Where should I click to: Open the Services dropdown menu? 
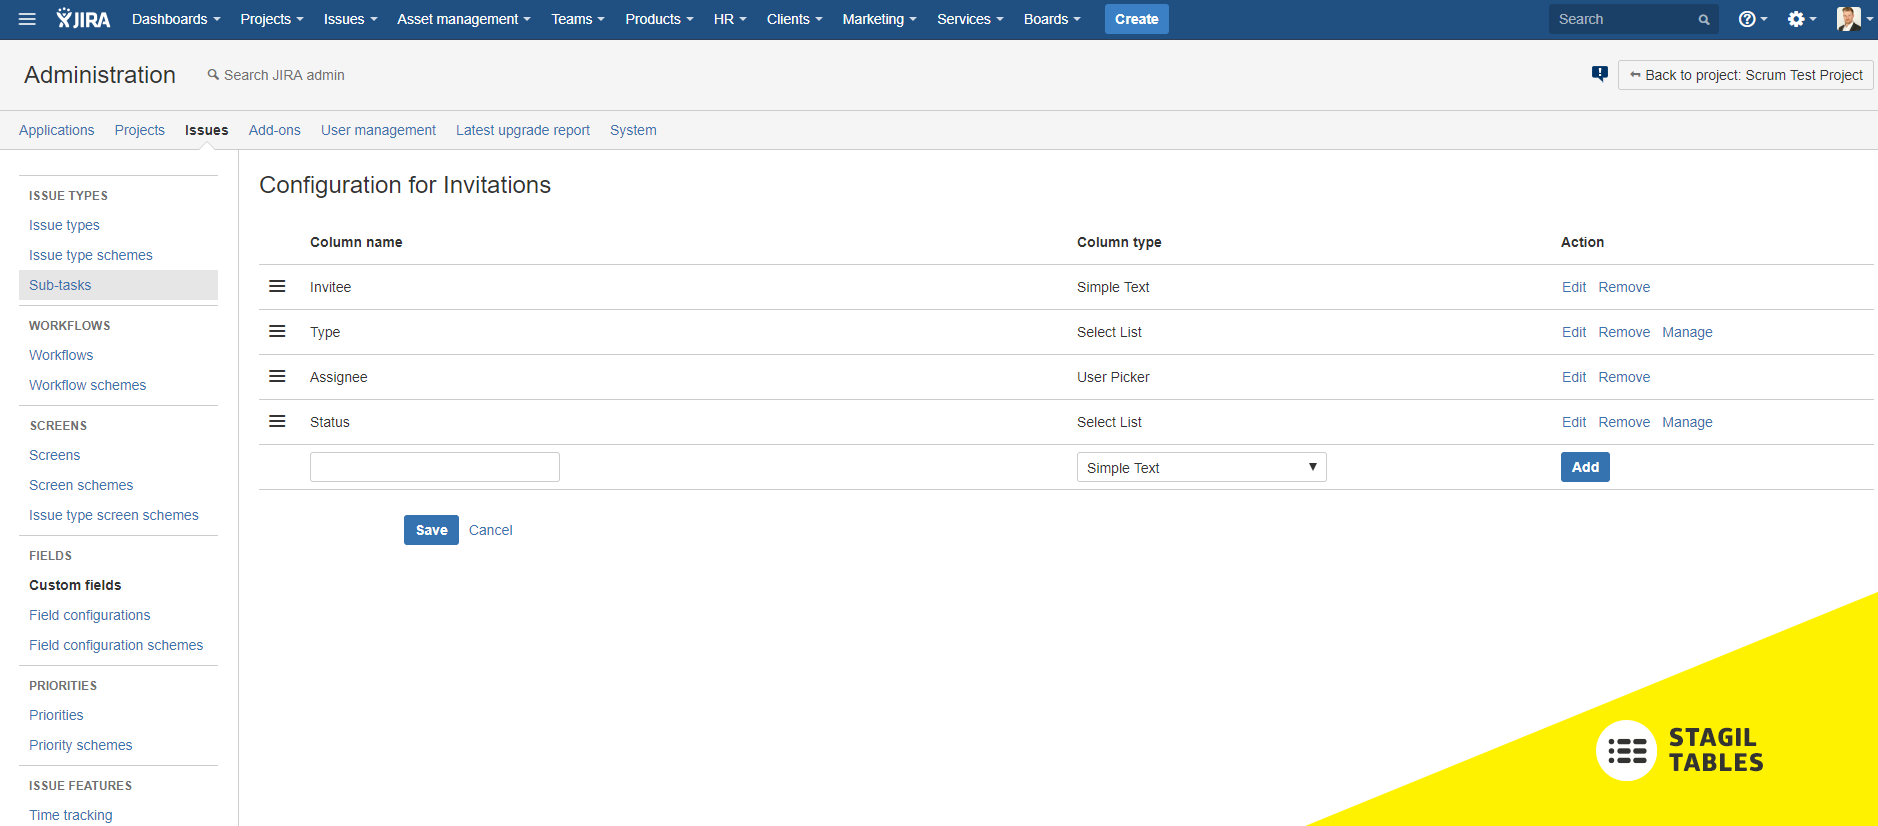click(970, 19)
